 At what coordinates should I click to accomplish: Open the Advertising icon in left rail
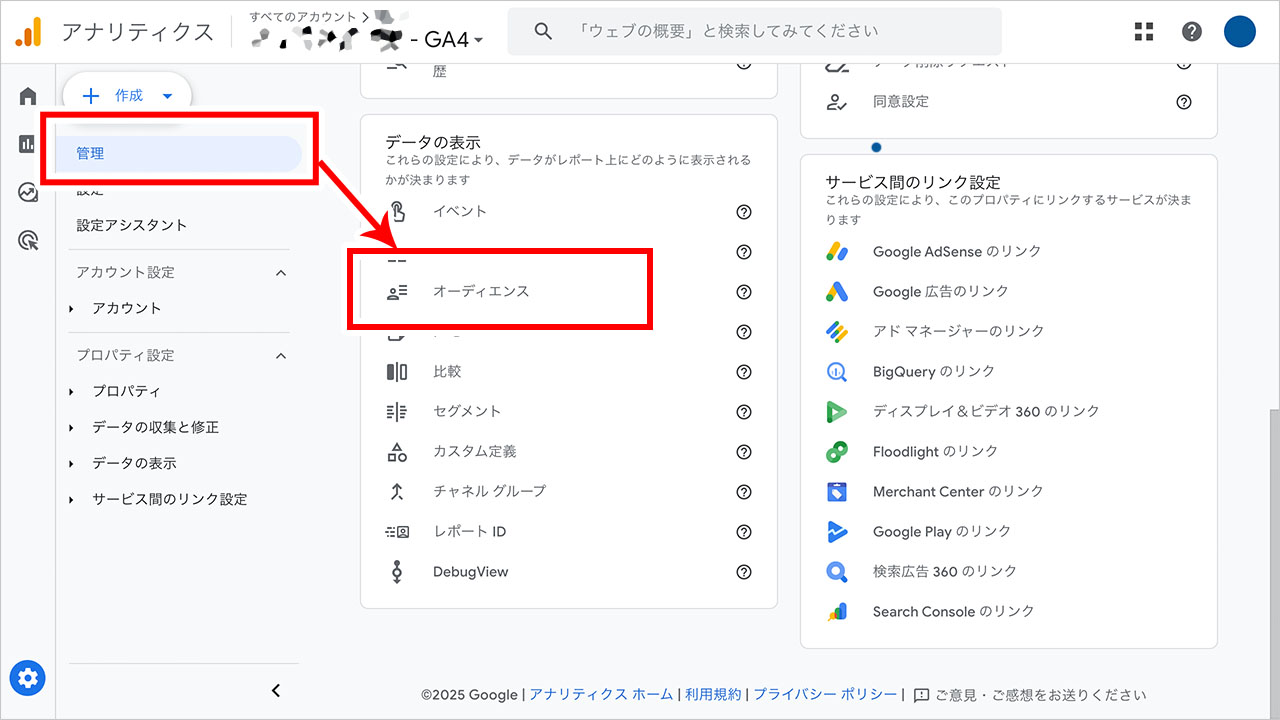coord(28,240)
